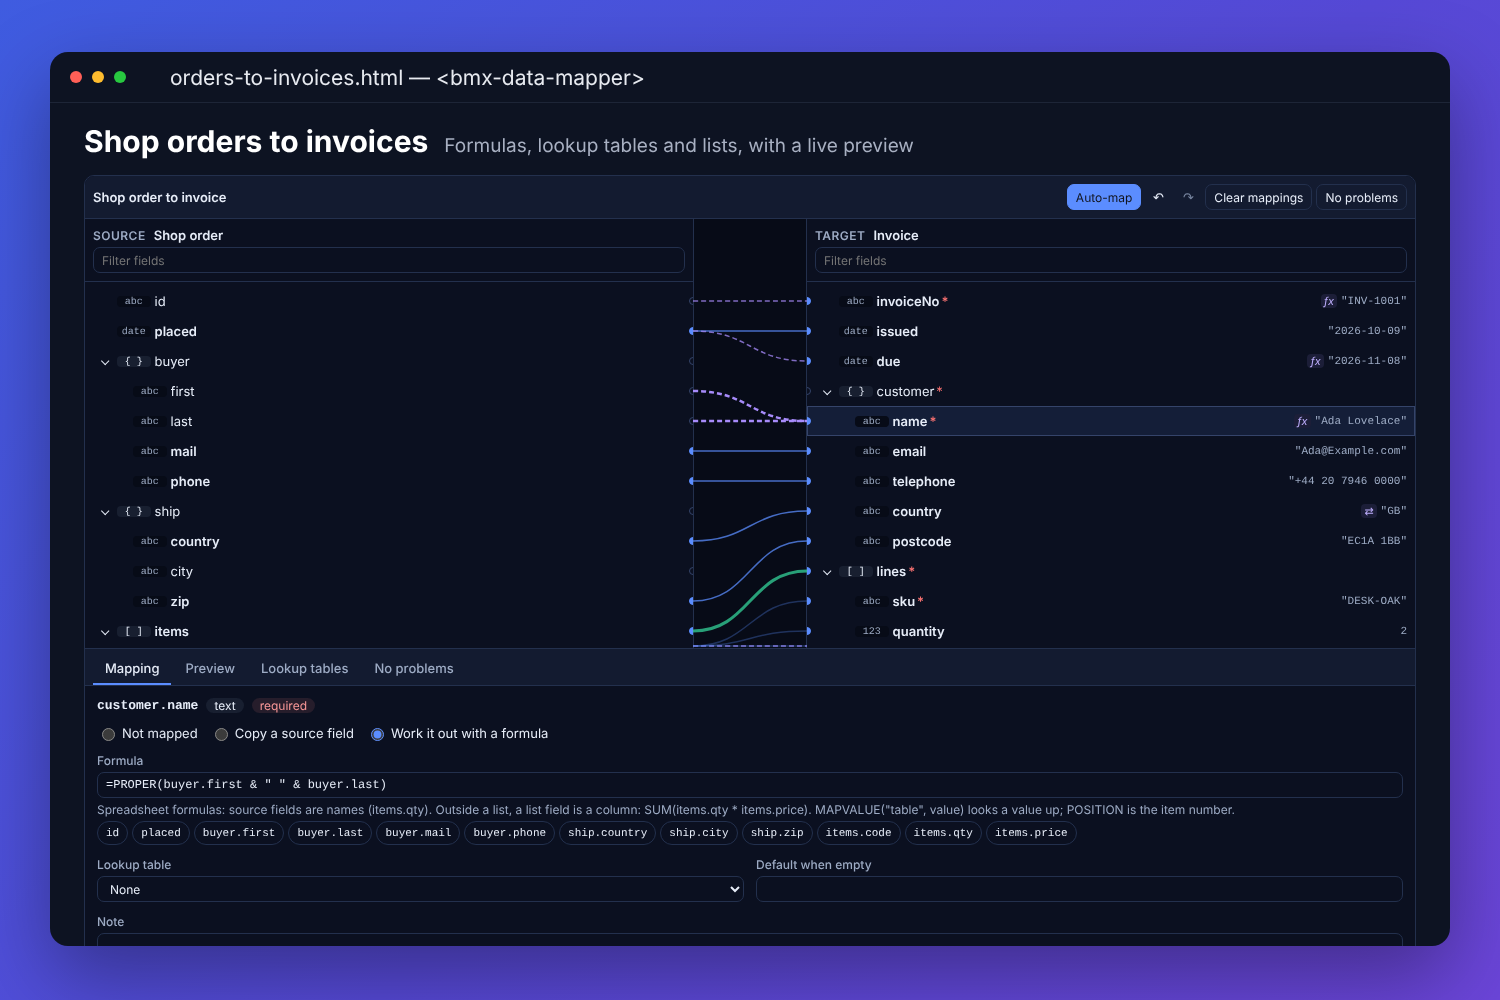Select the source country field row
This screenshot has height=1000, width=1500.
pos(389,541)
